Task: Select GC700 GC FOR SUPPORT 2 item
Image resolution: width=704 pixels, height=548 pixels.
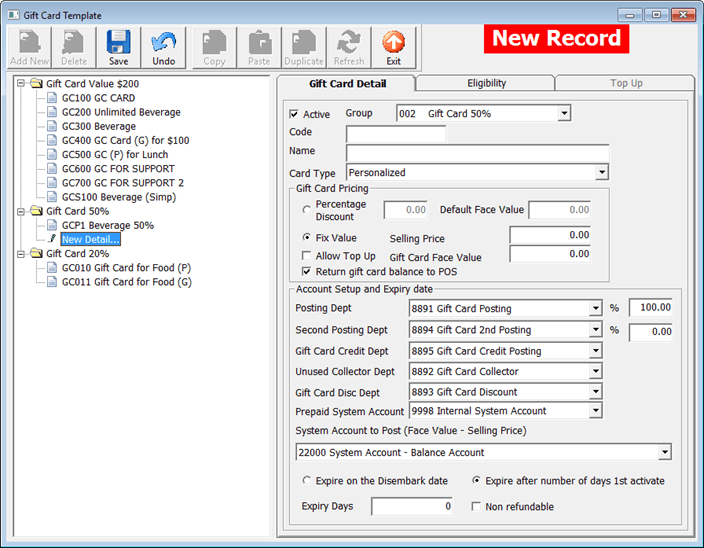Action: point(123,183)
